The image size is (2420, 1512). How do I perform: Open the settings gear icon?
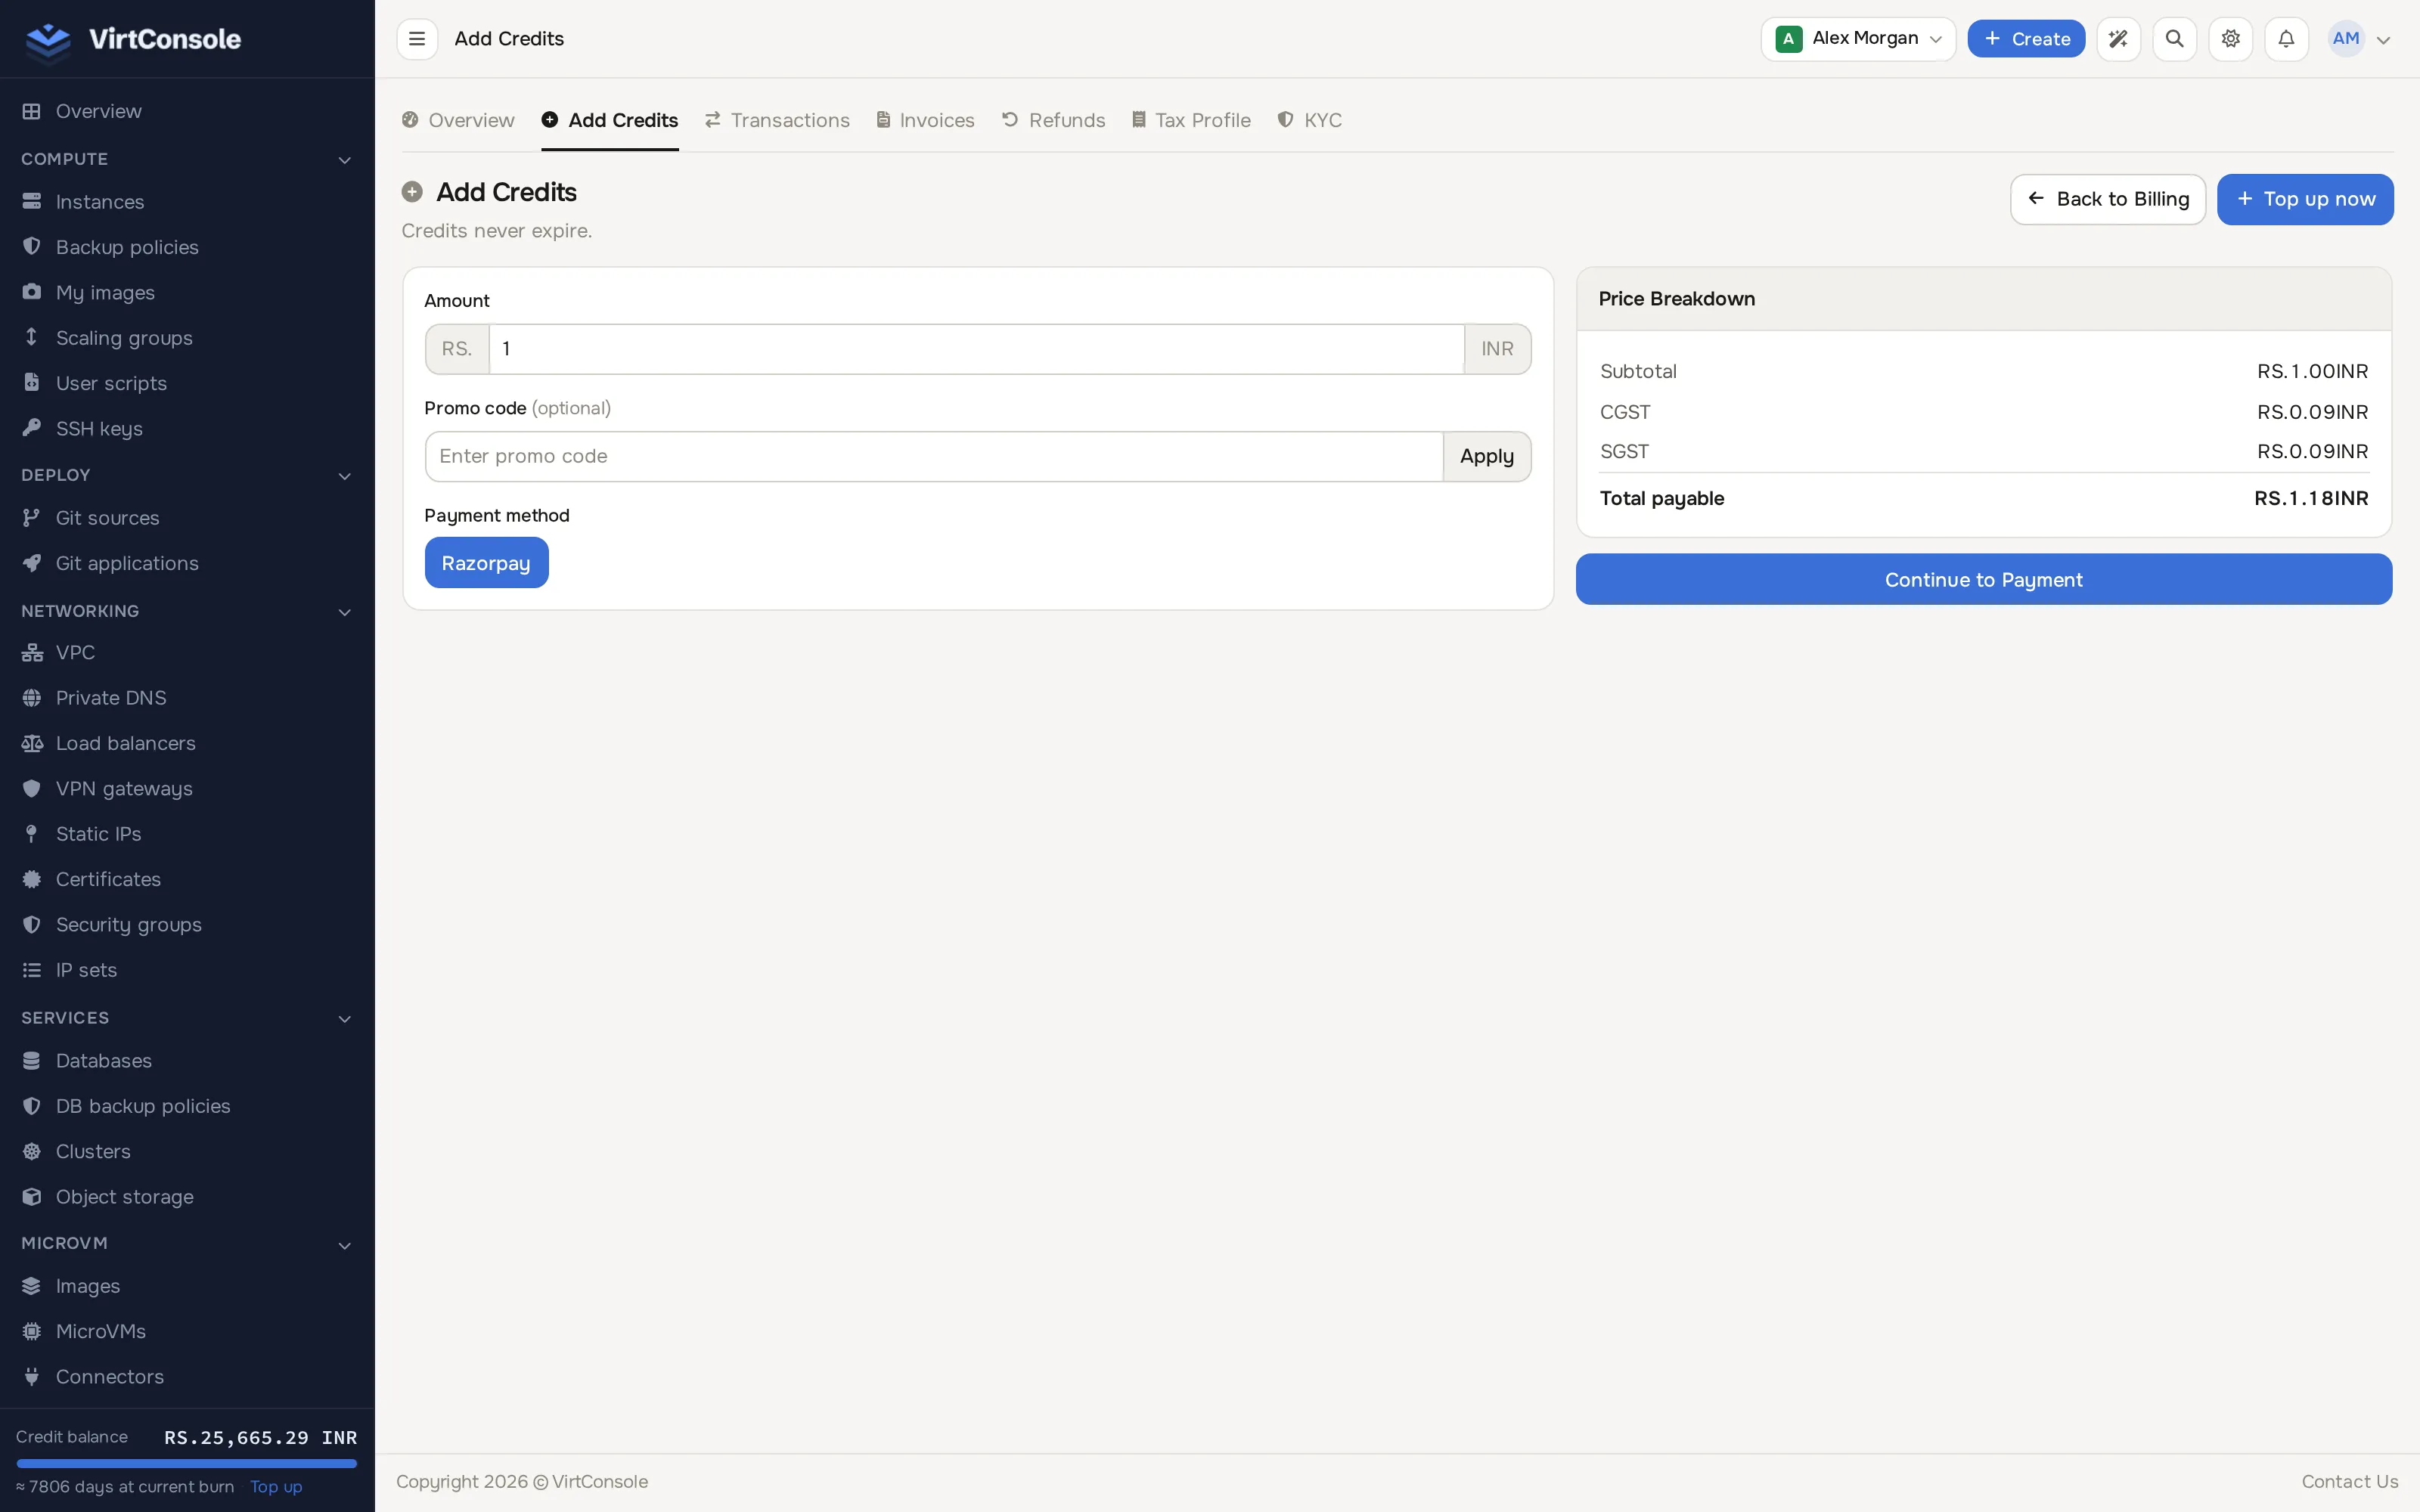(x=2230, y=39)
